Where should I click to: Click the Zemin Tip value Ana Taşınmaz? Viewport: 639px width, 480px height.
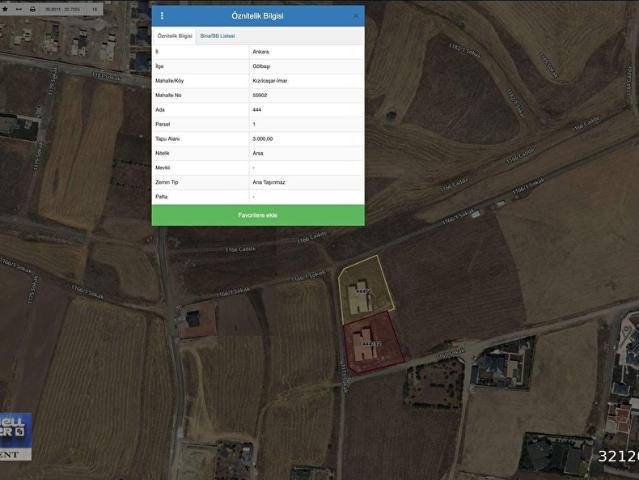point(270,182)
